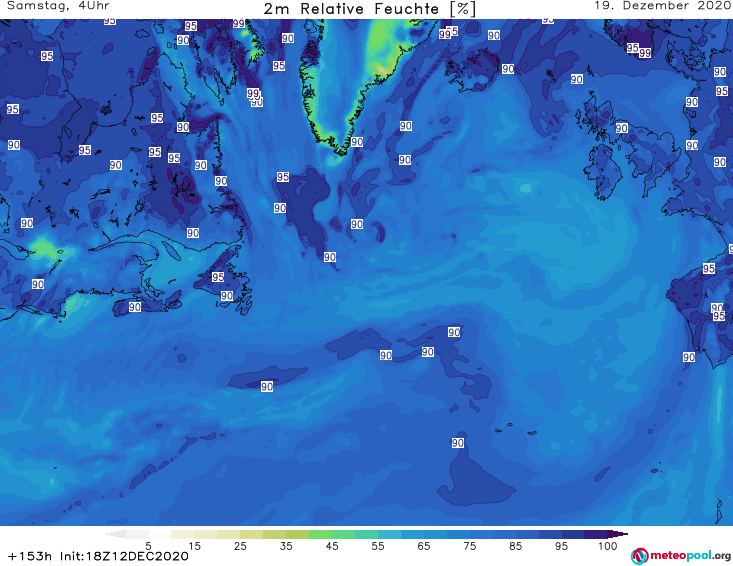Screen dimensions: 733x566
Task: Click the '+153h' forecast offset text
Action: tap(30, 556)
